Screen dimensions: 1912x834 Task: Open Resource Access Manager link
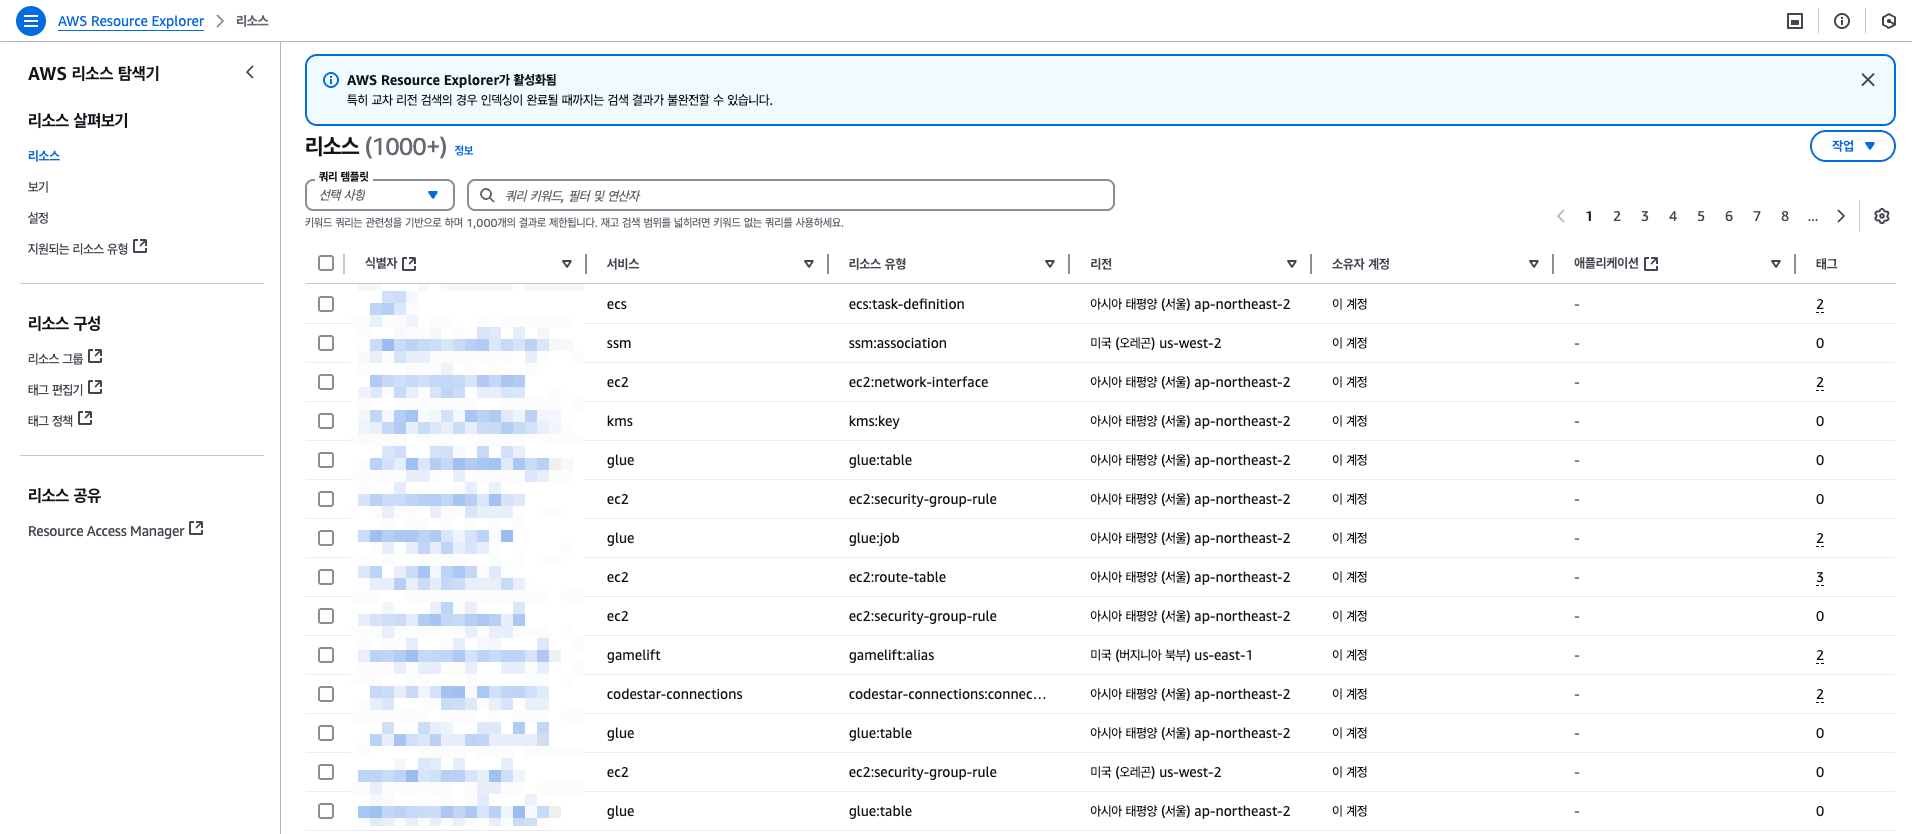[106, 531]
